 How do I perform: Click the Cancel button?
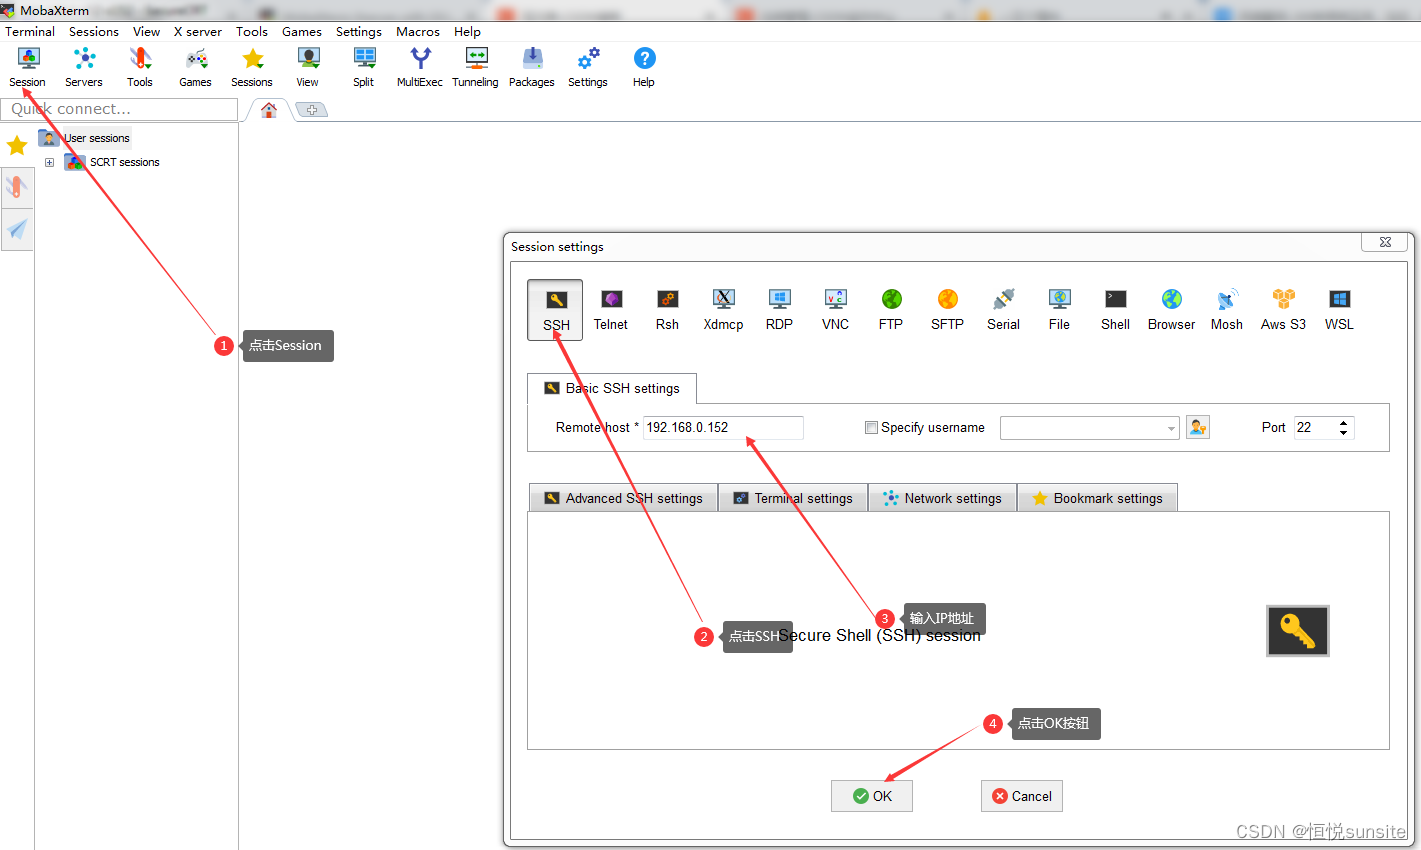(x=1021, y=796)
